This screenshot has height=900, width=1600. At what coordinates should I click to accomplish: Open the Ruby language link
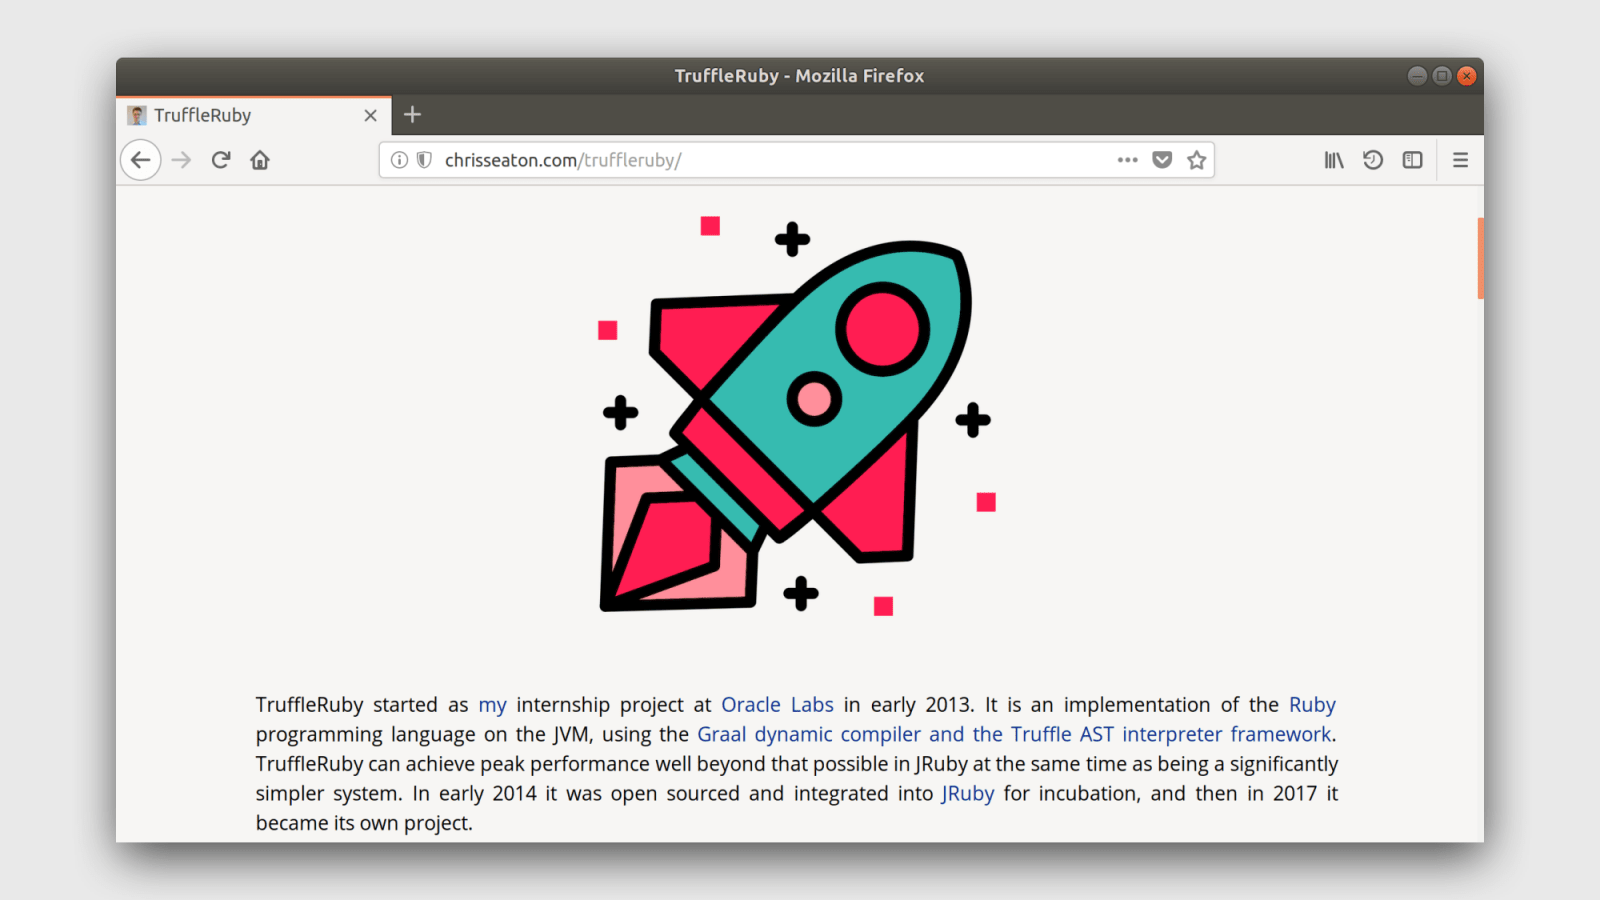point(1312,705)
